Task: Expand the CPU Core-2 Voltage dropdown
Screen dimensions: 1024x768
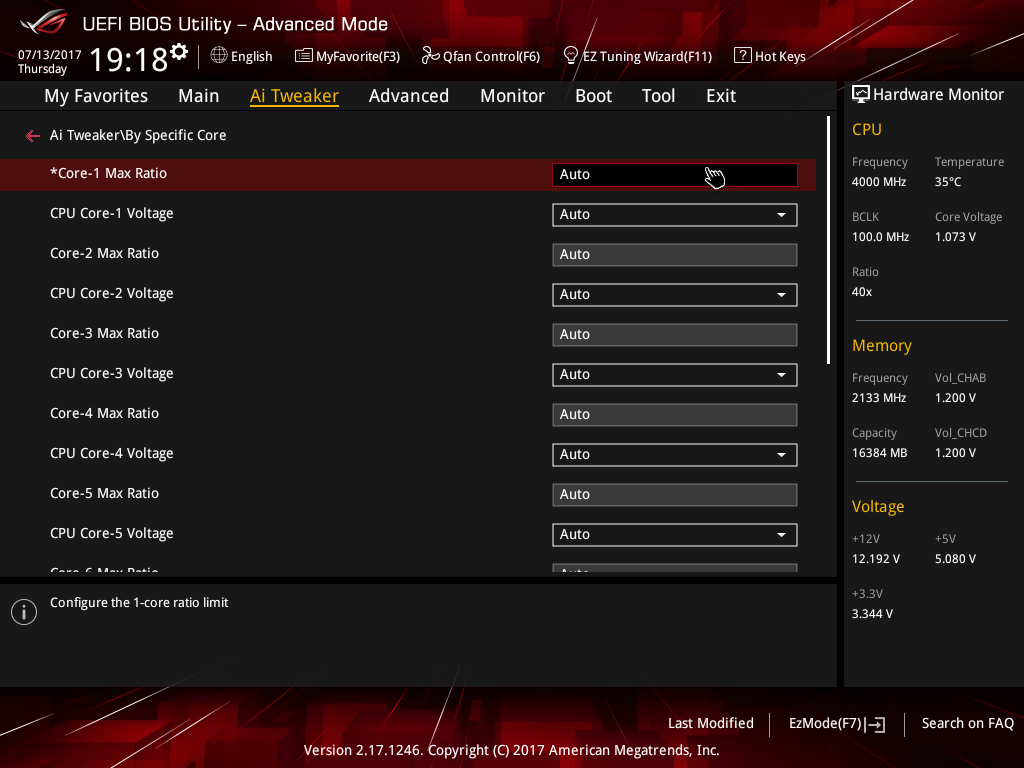Action: point(675,295)
